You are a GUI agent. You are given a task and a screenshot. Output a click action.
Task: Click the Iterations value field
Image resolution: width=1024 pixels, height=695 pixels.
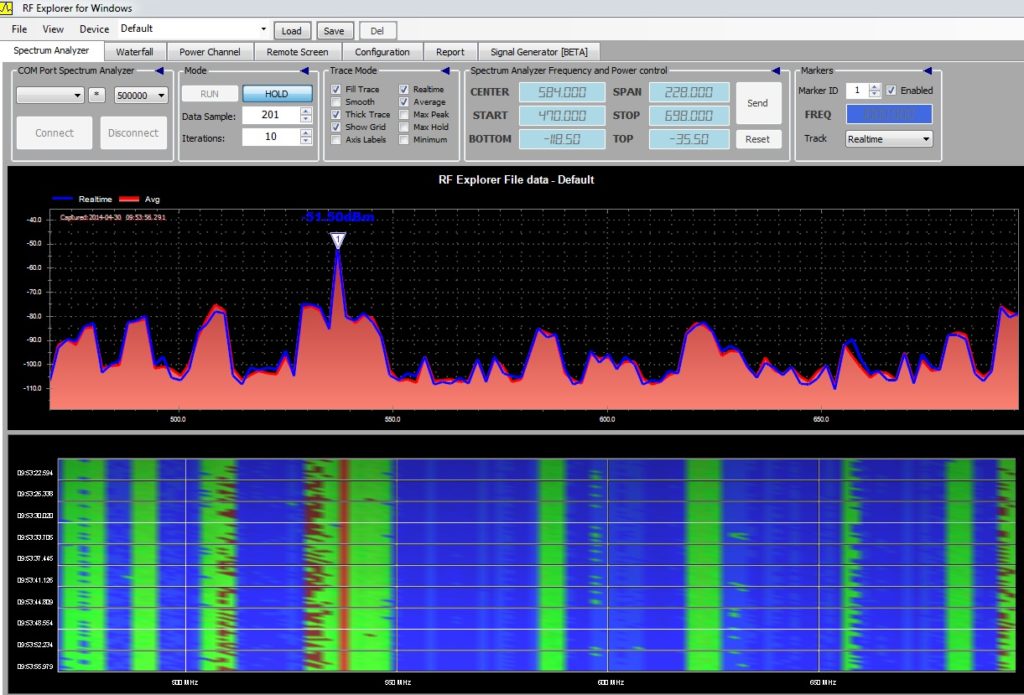point(270,137)
